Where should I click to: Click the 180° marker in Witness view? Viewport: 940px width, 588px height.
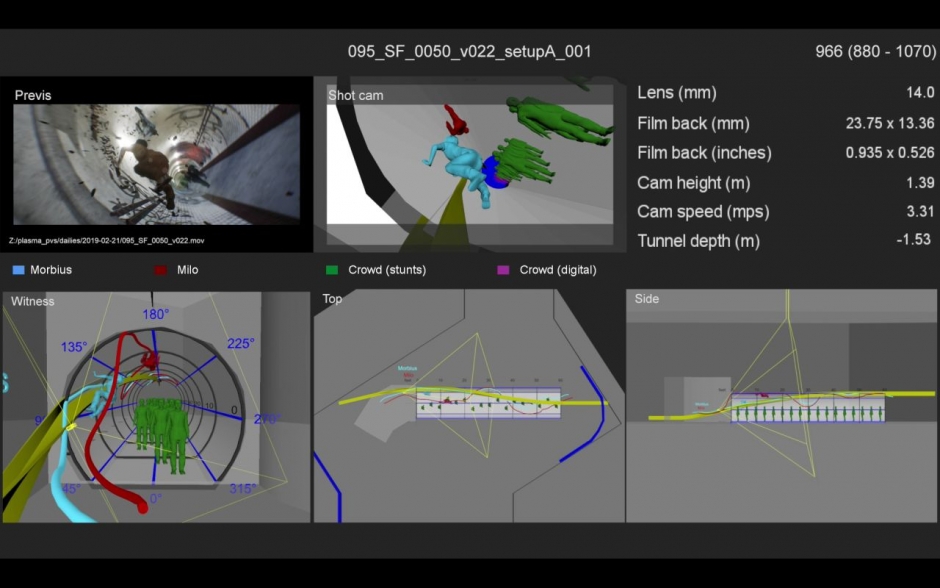coord(155,315)
